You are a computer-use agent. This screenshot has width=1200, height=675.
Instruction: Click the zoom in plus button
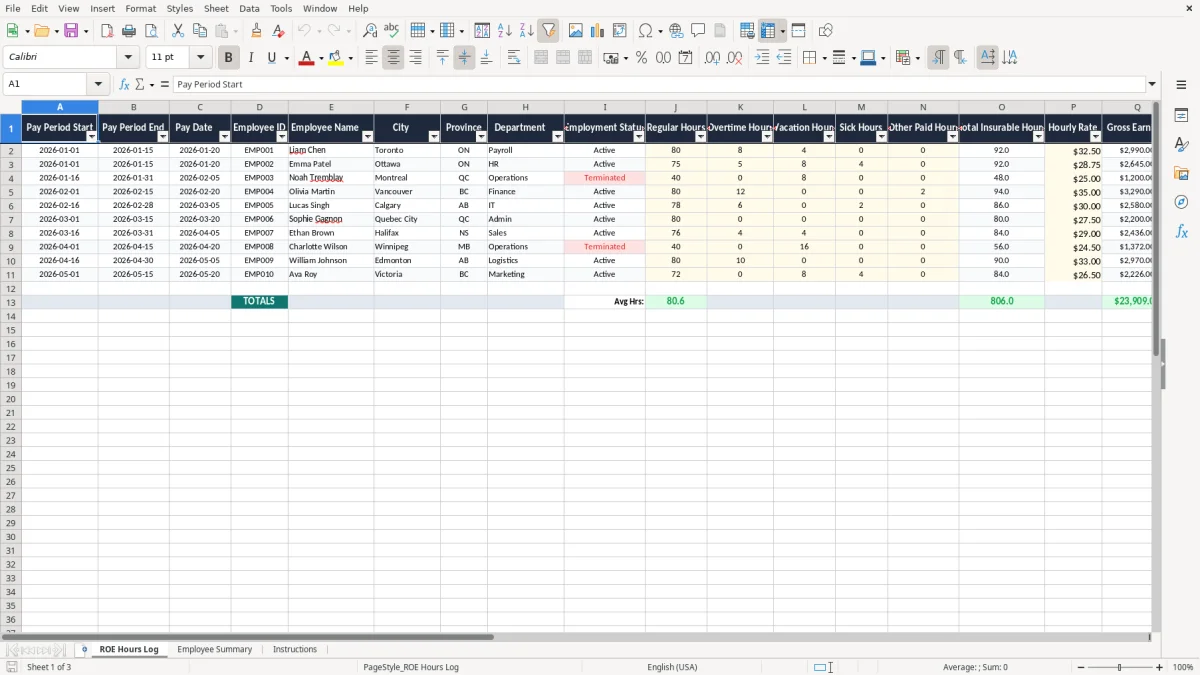pyautogui.click(x=1160, y=667)
